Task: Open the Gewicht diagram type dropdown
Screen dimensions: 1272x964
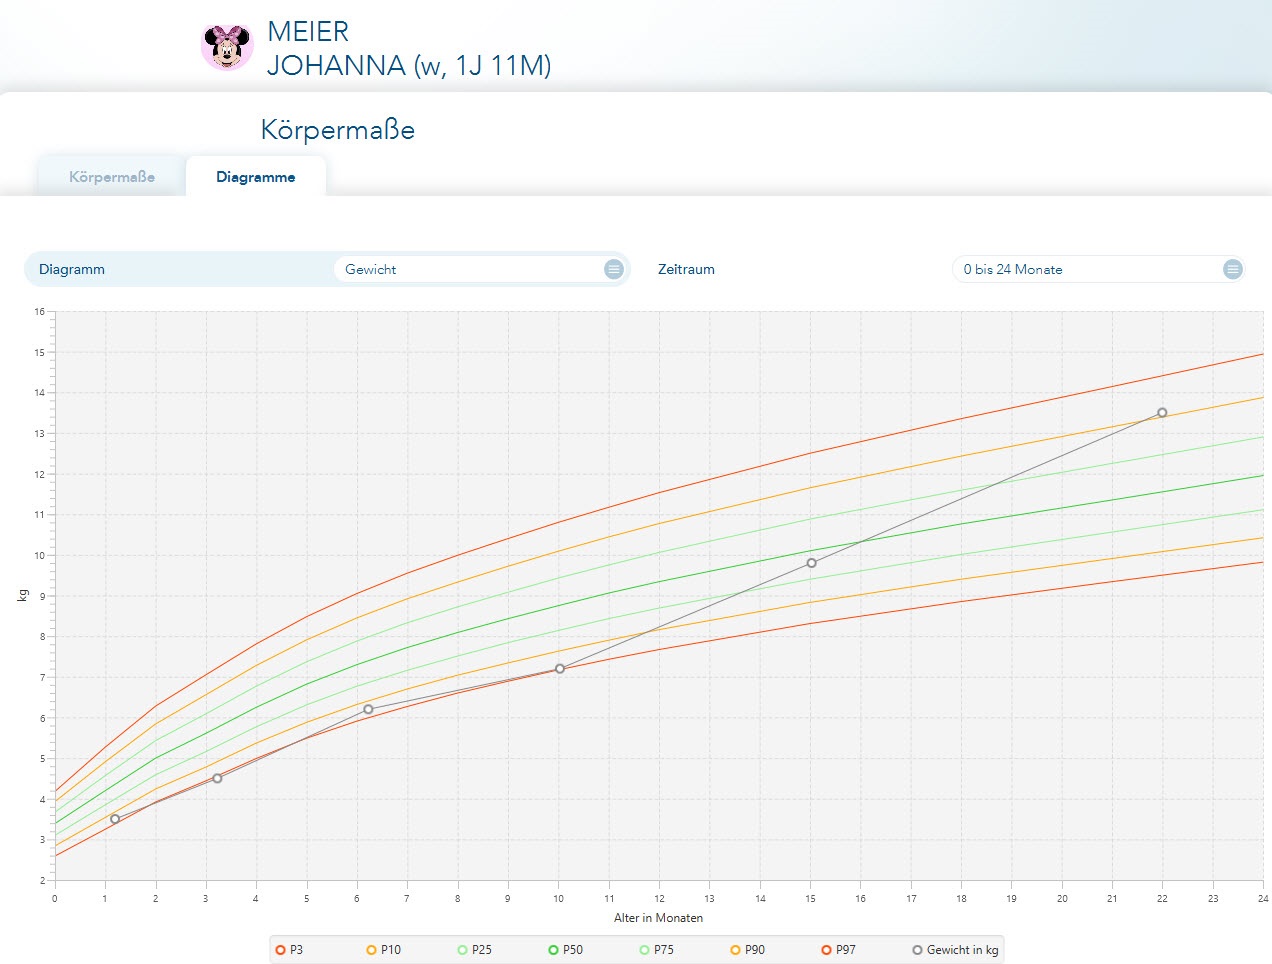Action: [481, 269]
